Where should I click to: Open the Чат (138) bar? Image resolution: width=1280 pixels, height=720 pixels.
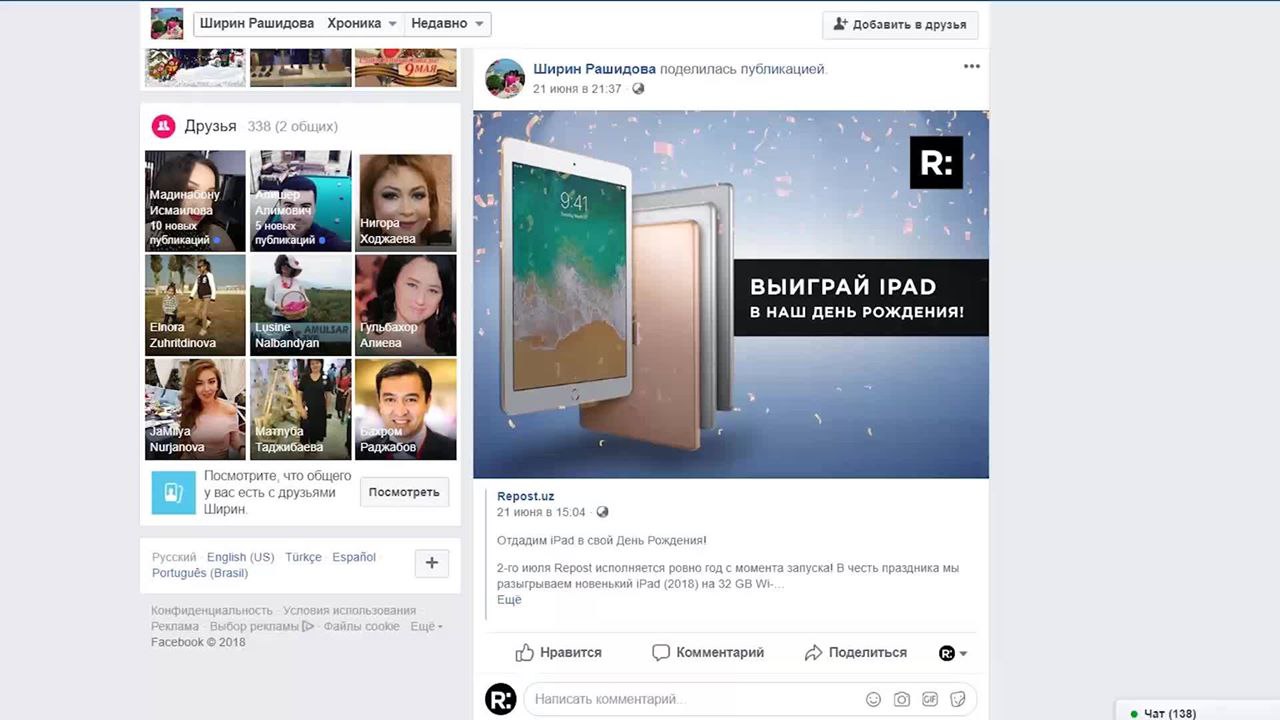1197,711
